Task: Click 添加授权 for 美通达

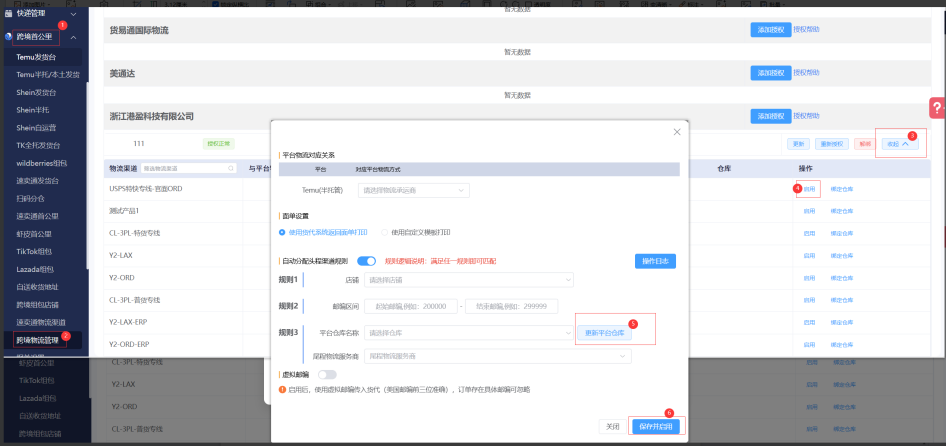Action: tap(770, 73)
